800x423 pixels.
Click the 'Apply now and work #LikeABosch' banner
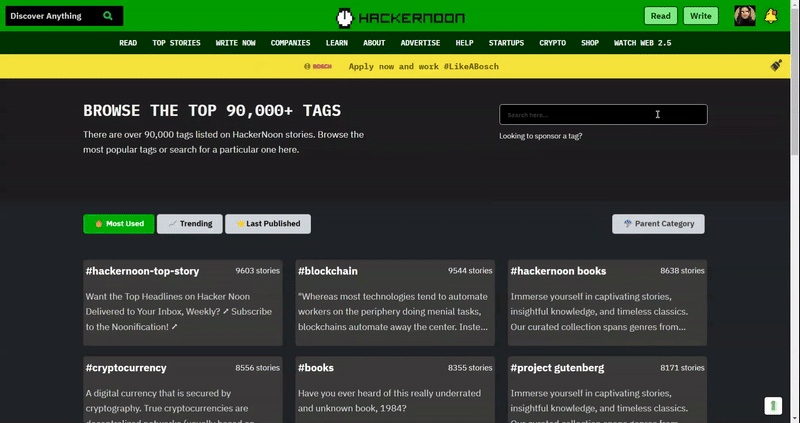[423, 66]
